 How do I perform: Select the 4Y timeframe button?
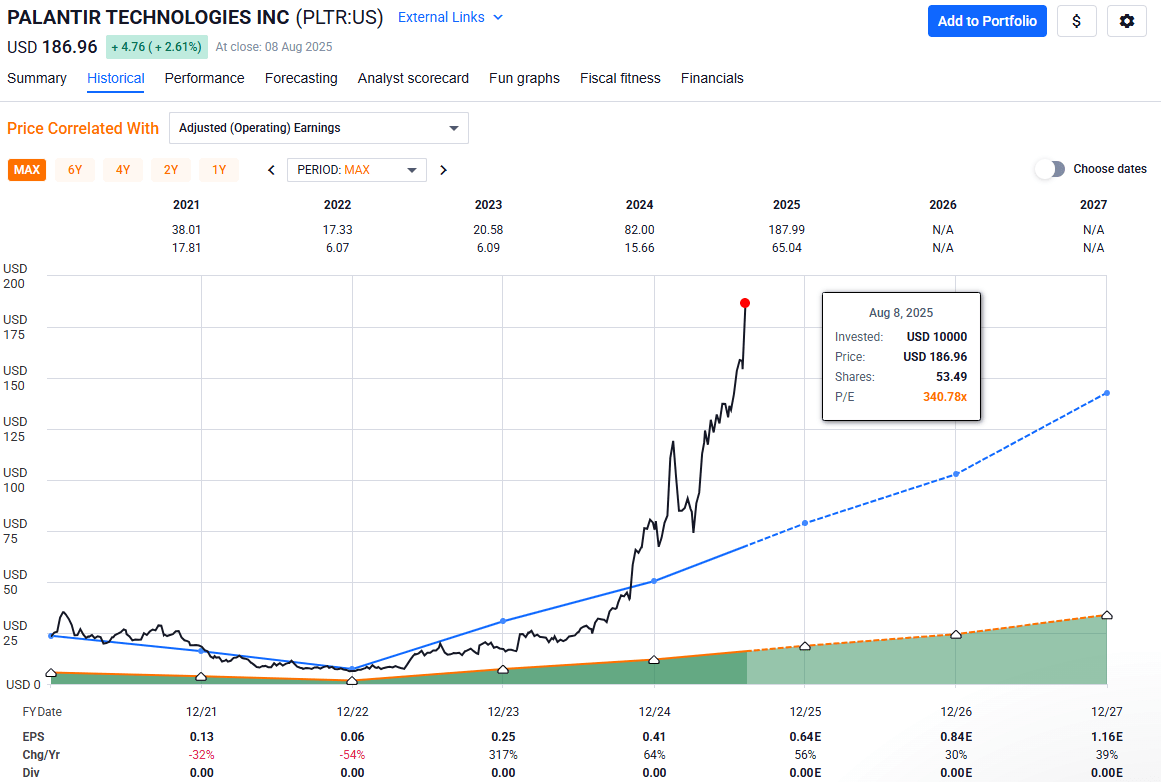(x=122, y=170)
